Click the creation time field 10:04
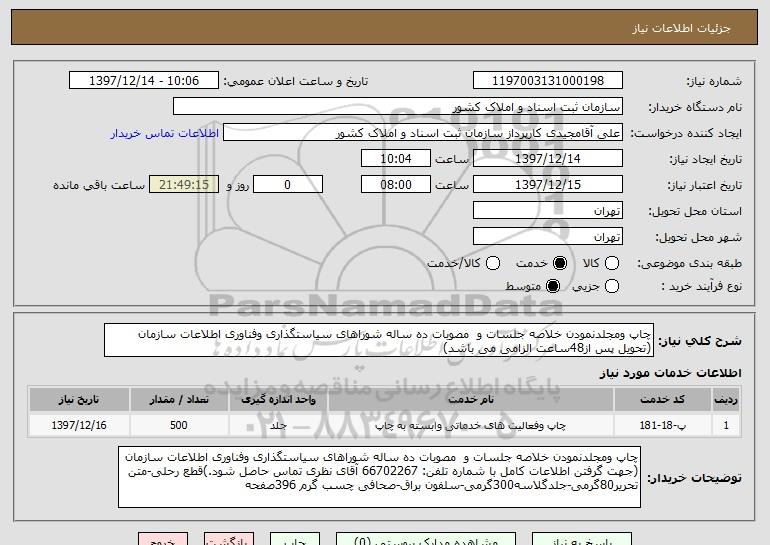 [396, 159]
